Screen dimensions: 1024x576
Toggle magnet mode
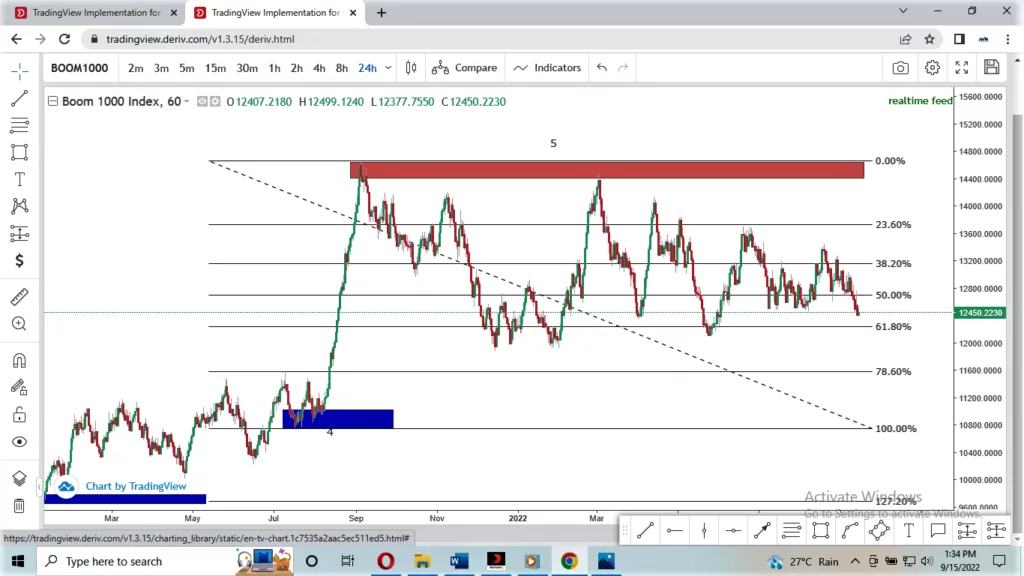20,360
